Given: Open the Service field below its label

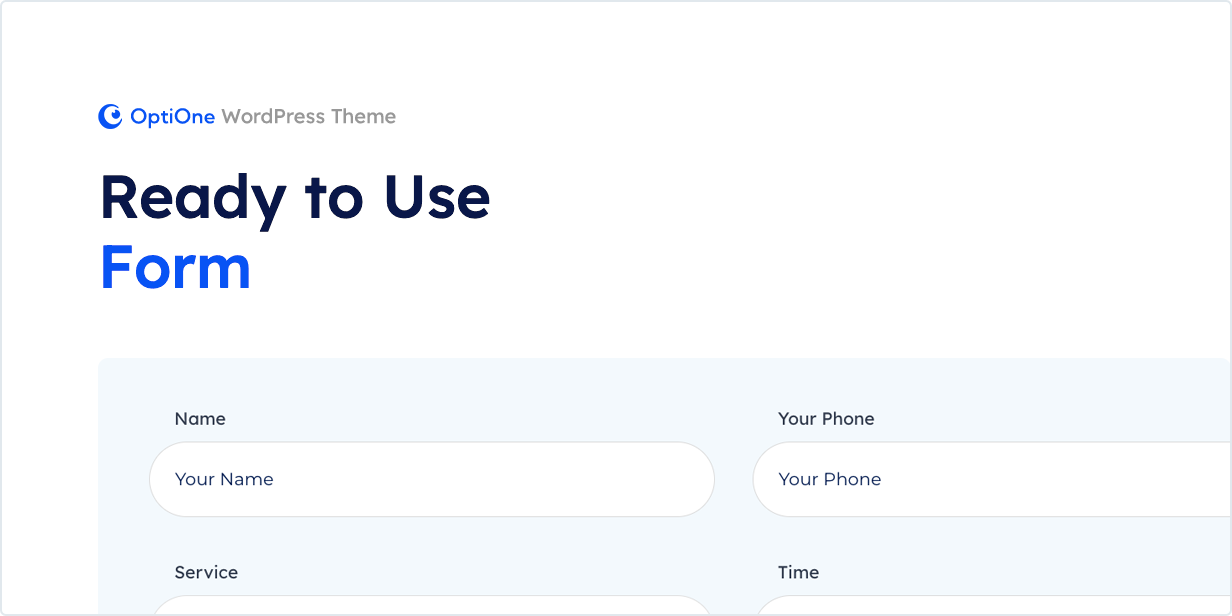Looking at the screenshot, I should point(430,606).
